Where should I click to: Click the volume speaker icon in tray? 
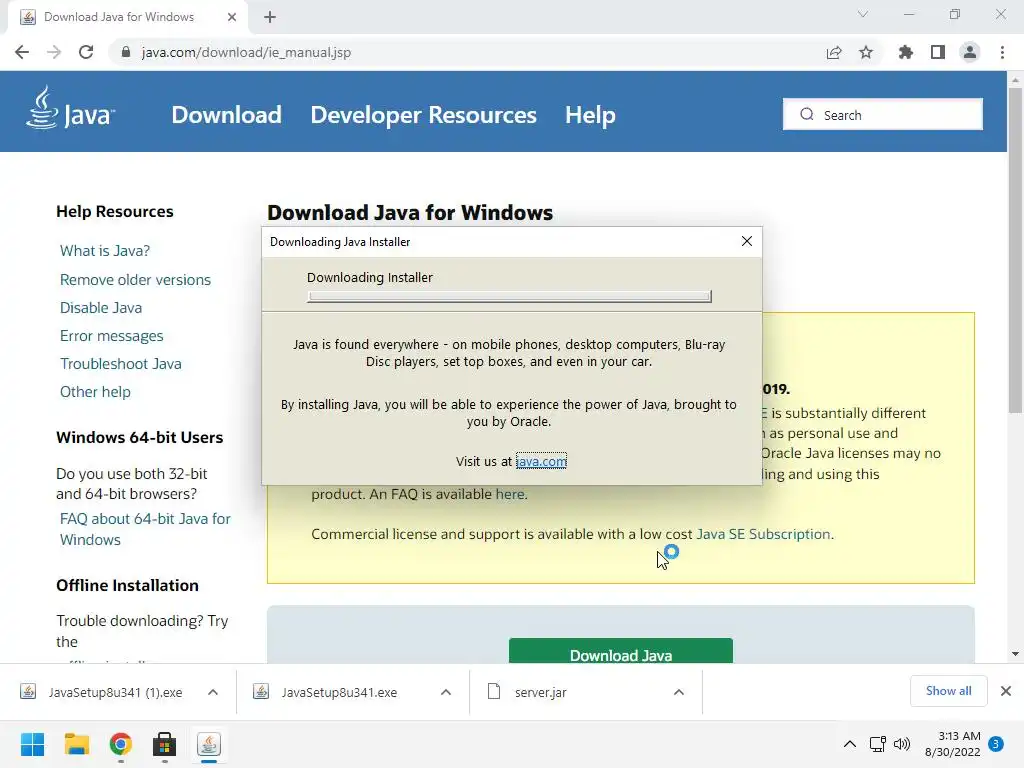902,744
